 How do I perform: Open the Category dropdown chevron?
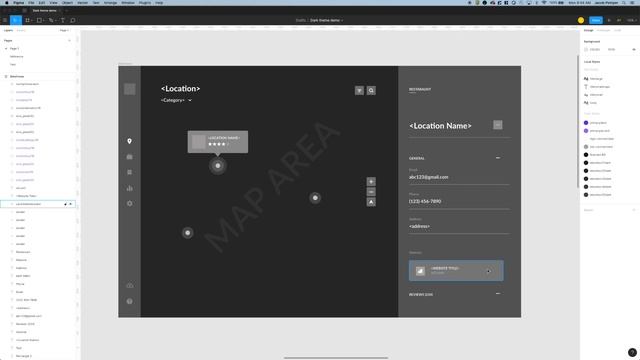point(190,100)
